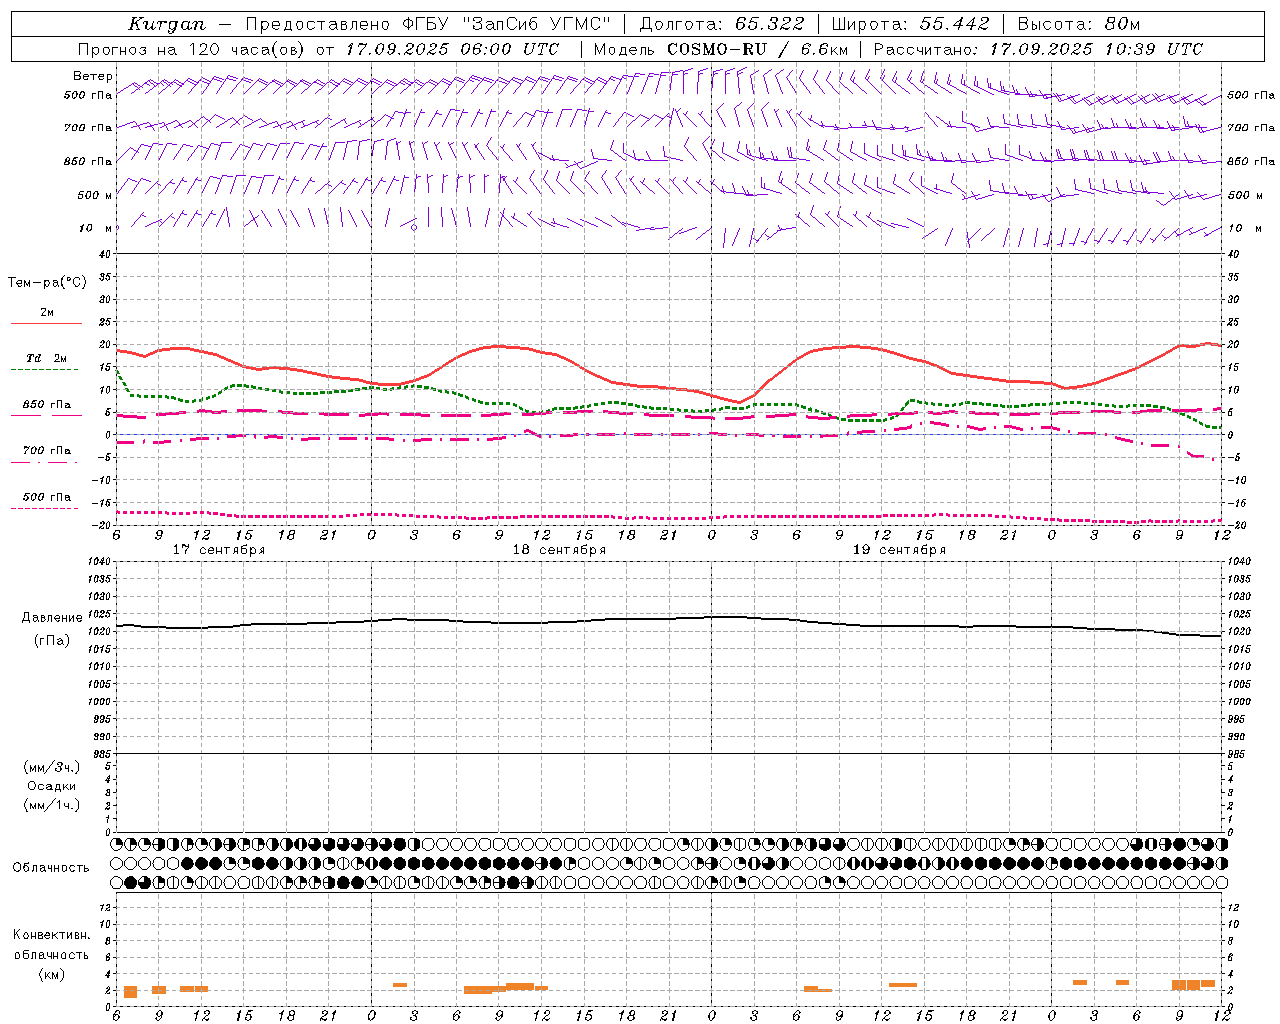Click the "Осадки" precipitation label
1280x1024 pixels.
(52, 786)
